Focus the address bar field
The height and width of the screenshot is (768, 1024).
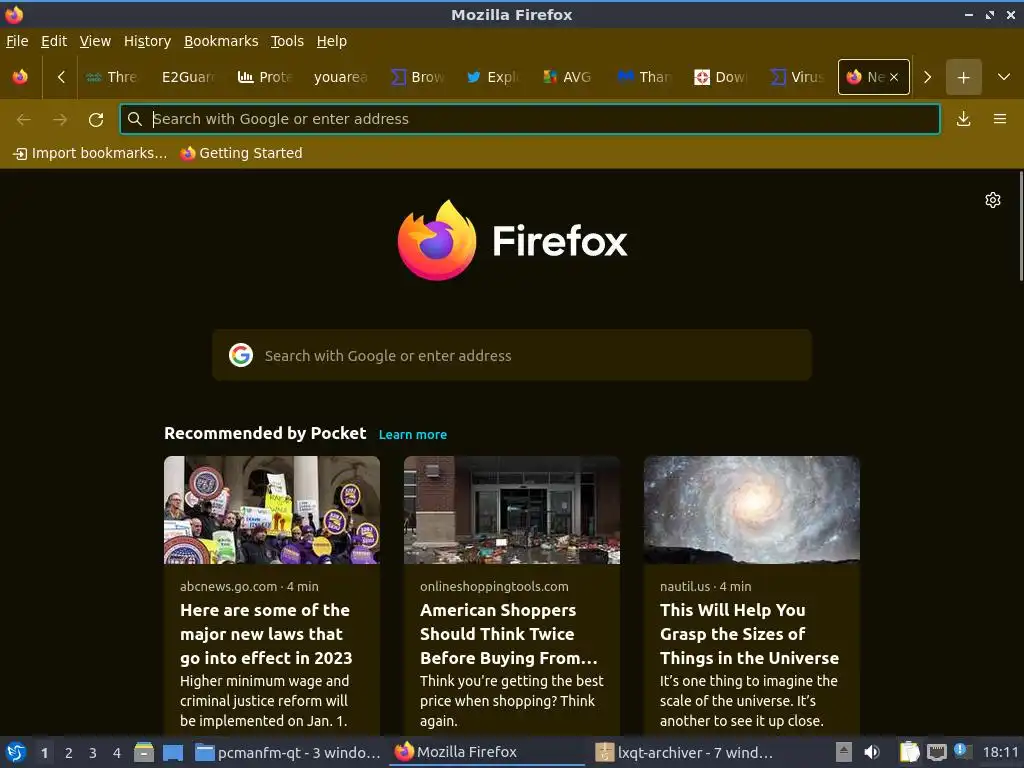click(x=530, y=119)
